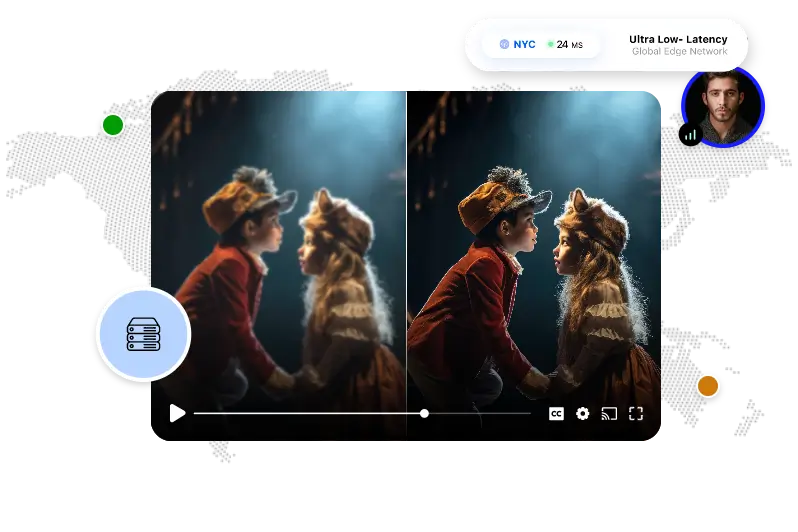Viewport: 798px width, 532px height.
Task: Click the globe icon beside NYC
Action: pyautogui.click(x=504, y=44)
